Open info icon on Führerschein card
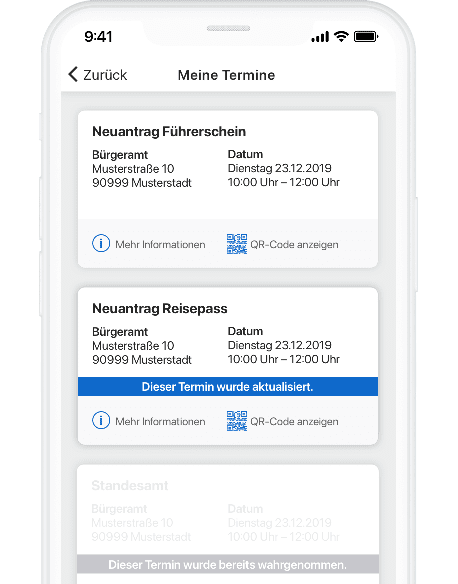Viewport: 458px width, 584px height. [x=101, y=244]
